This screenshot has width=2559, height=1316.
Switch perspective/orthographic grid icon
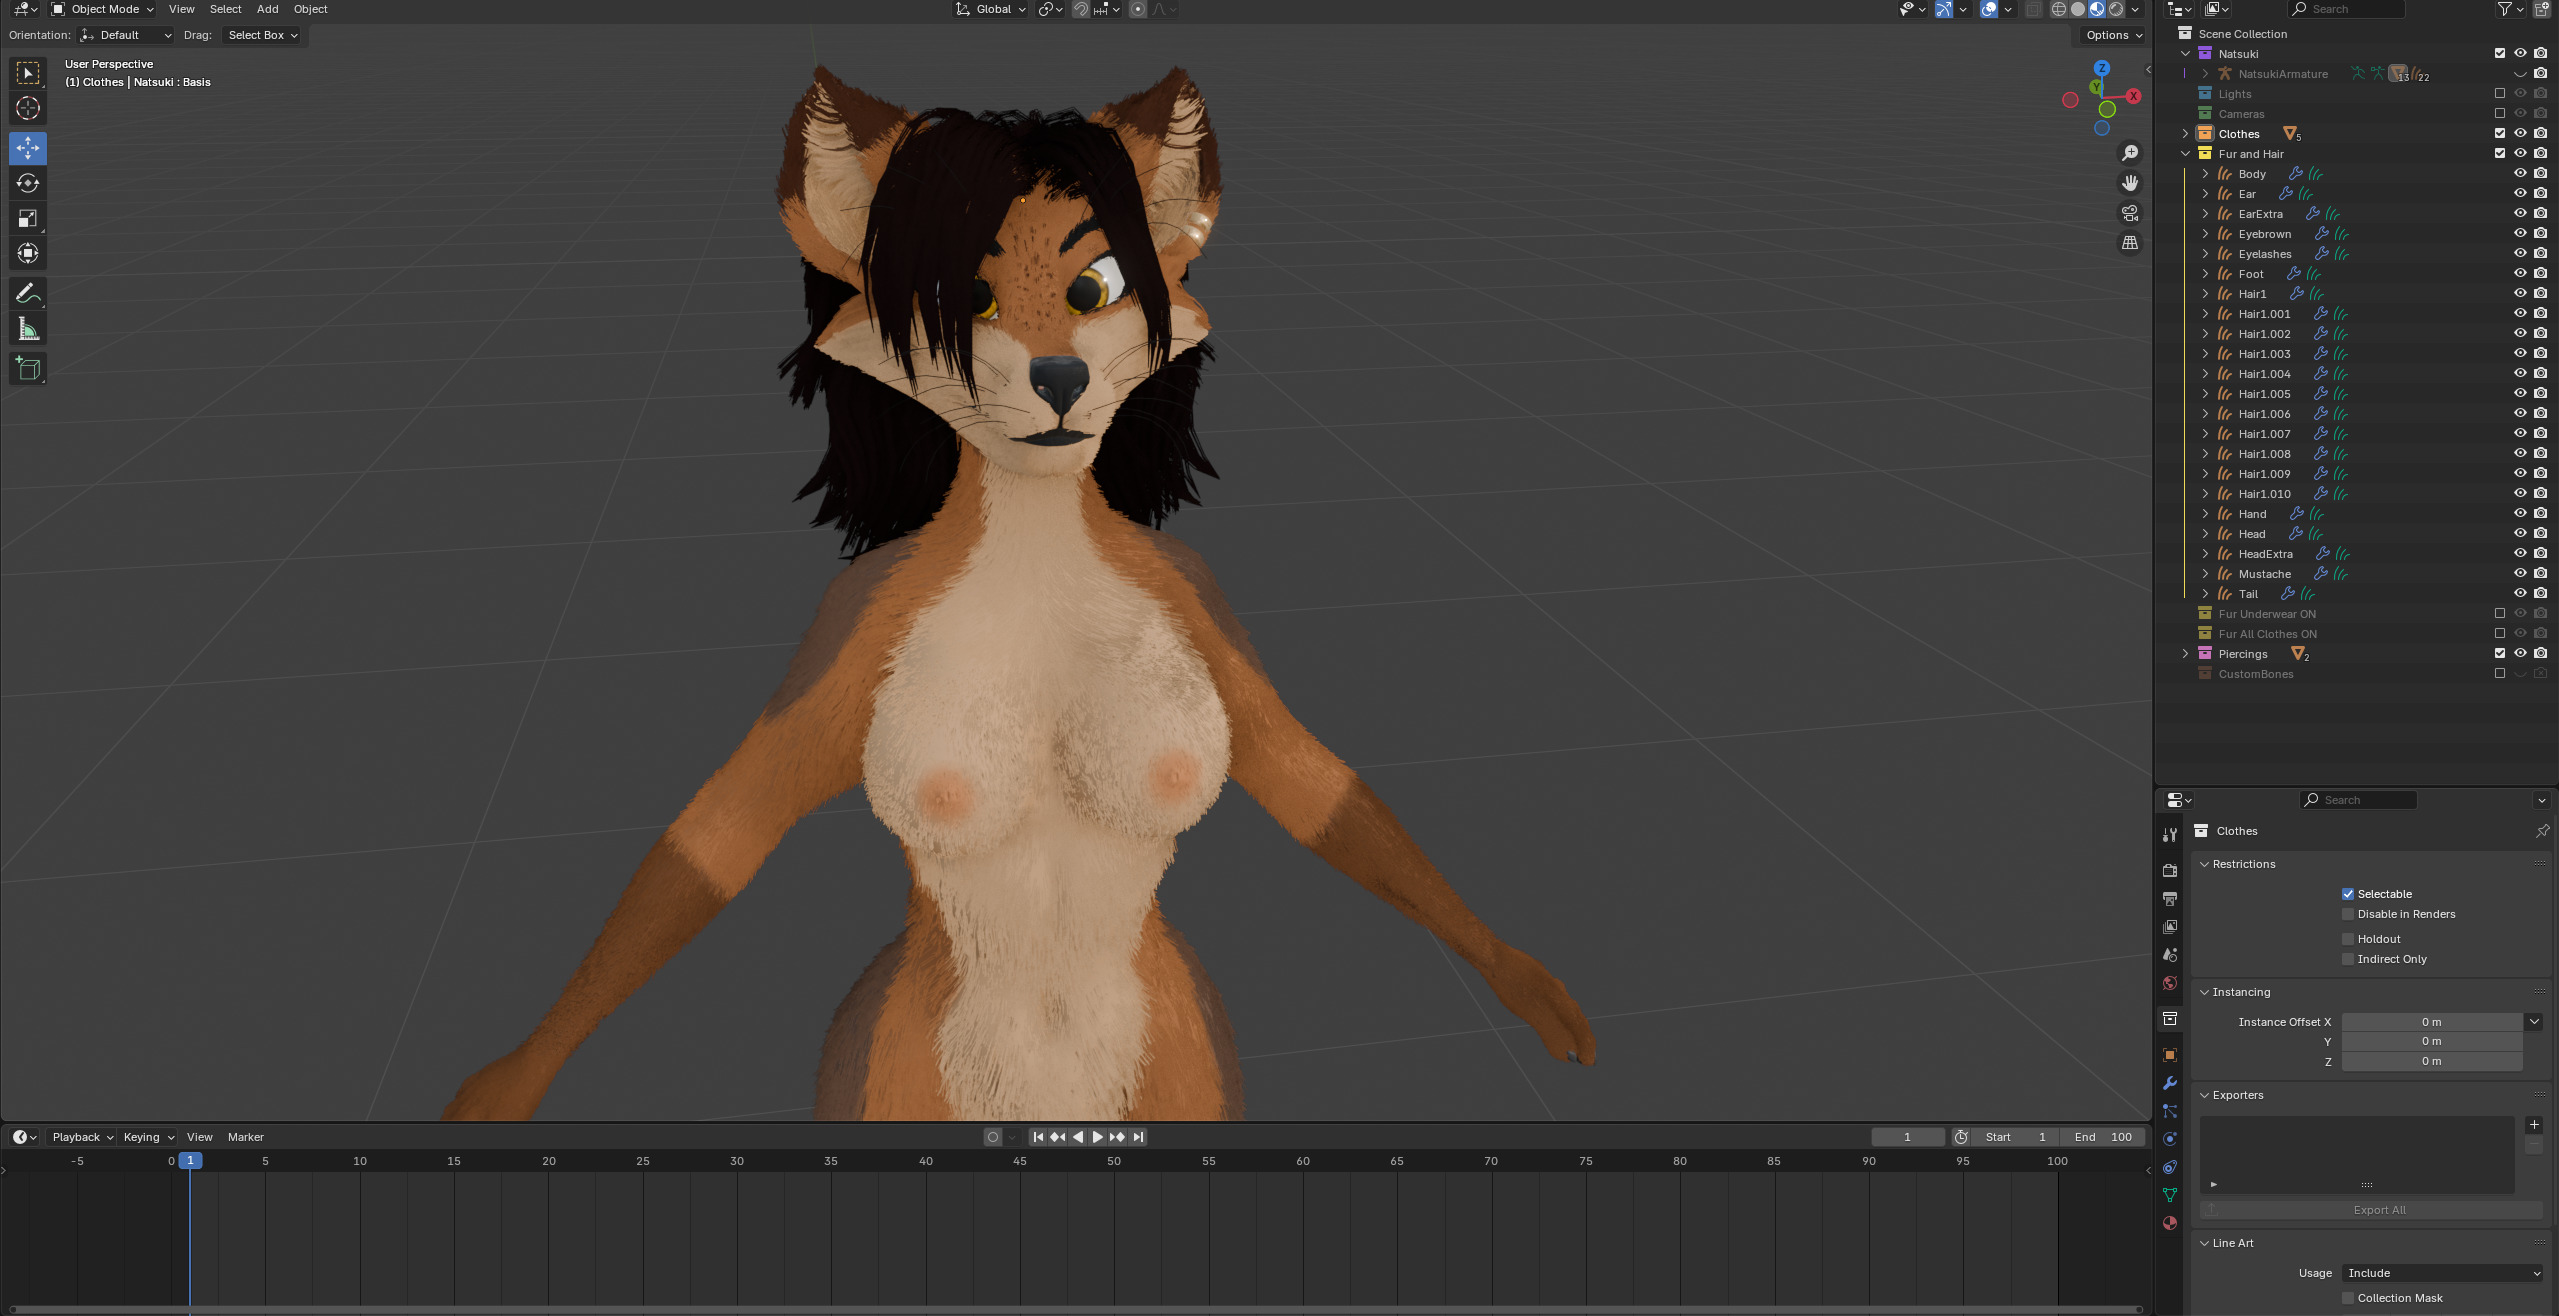2130,242
